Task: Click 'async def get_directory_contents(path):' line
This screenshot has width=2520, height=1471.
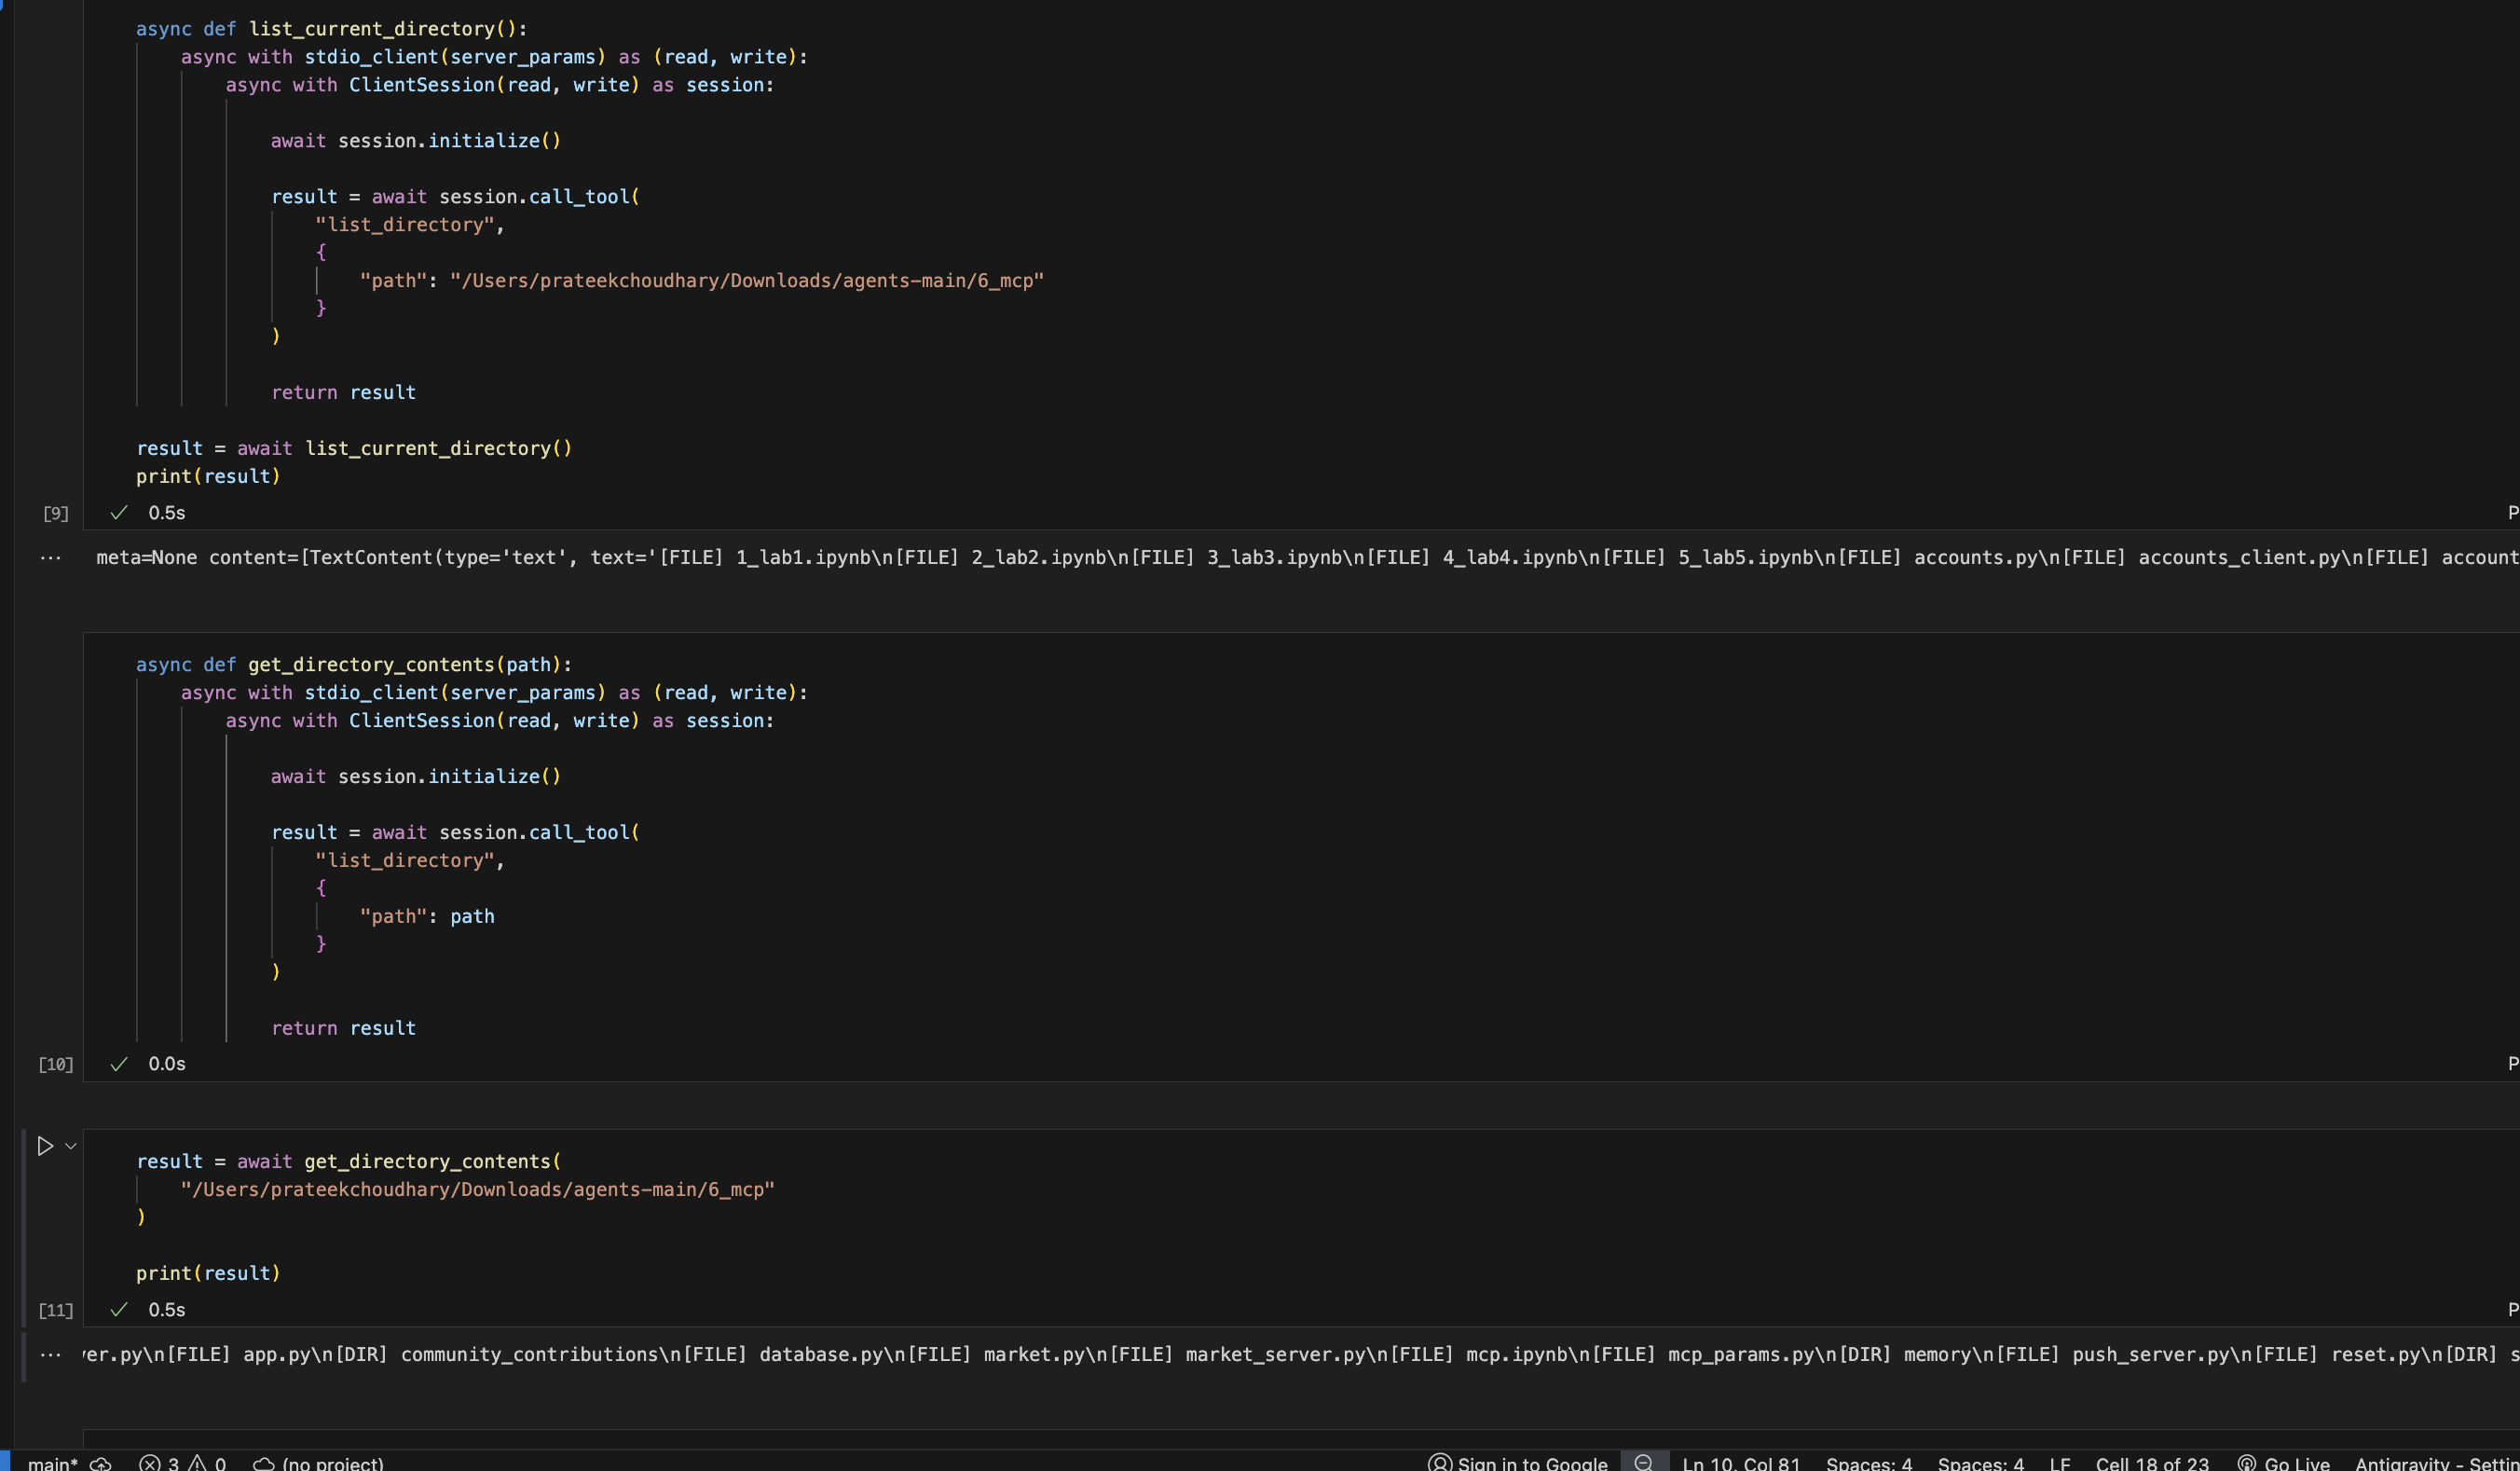Action: pos(354,665)
